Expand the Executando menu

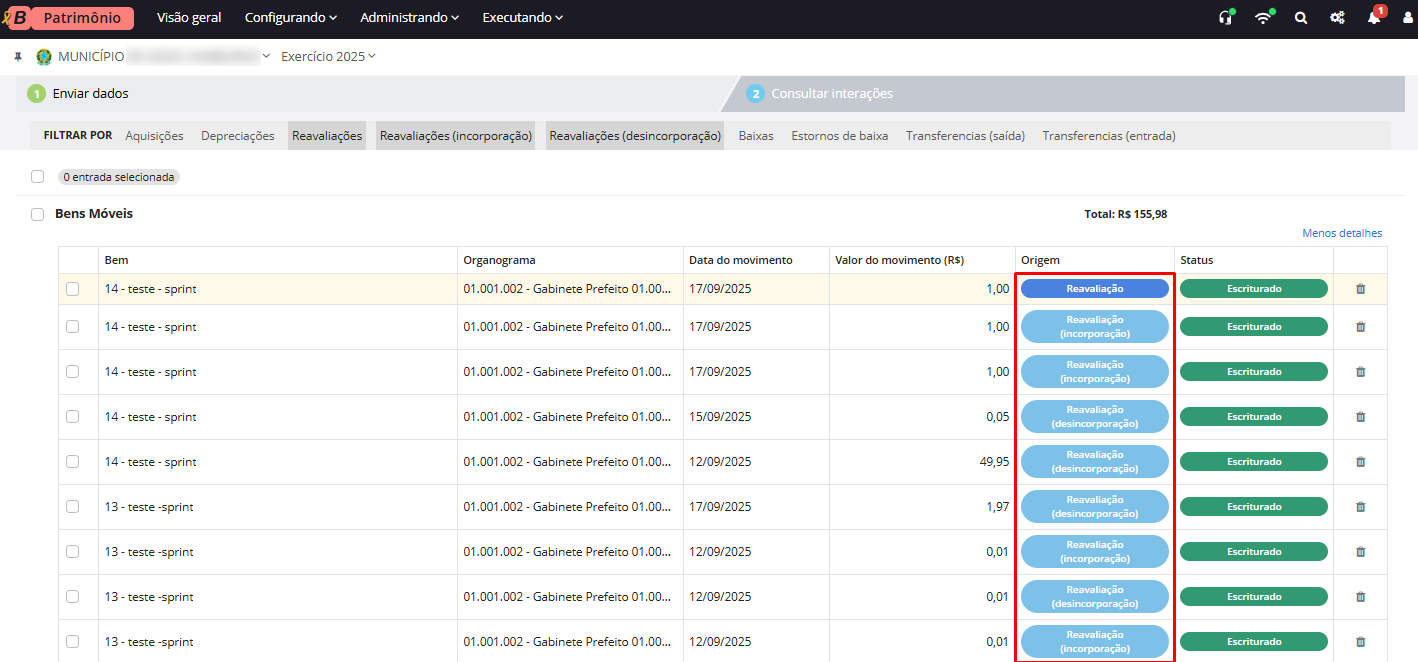(522, 18)
